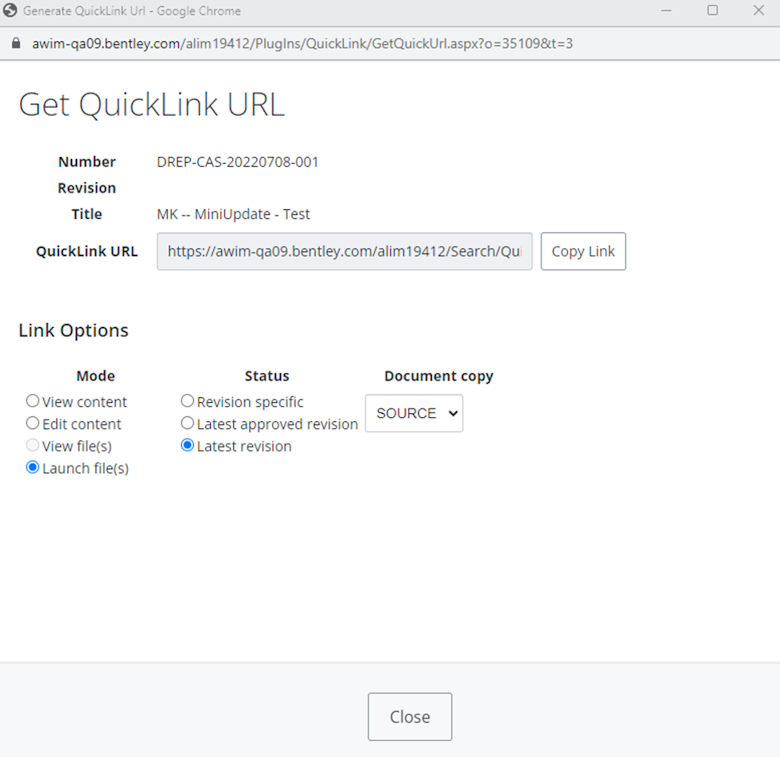Select the Launch file(s) mode
780x757 pixels.
tap(33, 468)
